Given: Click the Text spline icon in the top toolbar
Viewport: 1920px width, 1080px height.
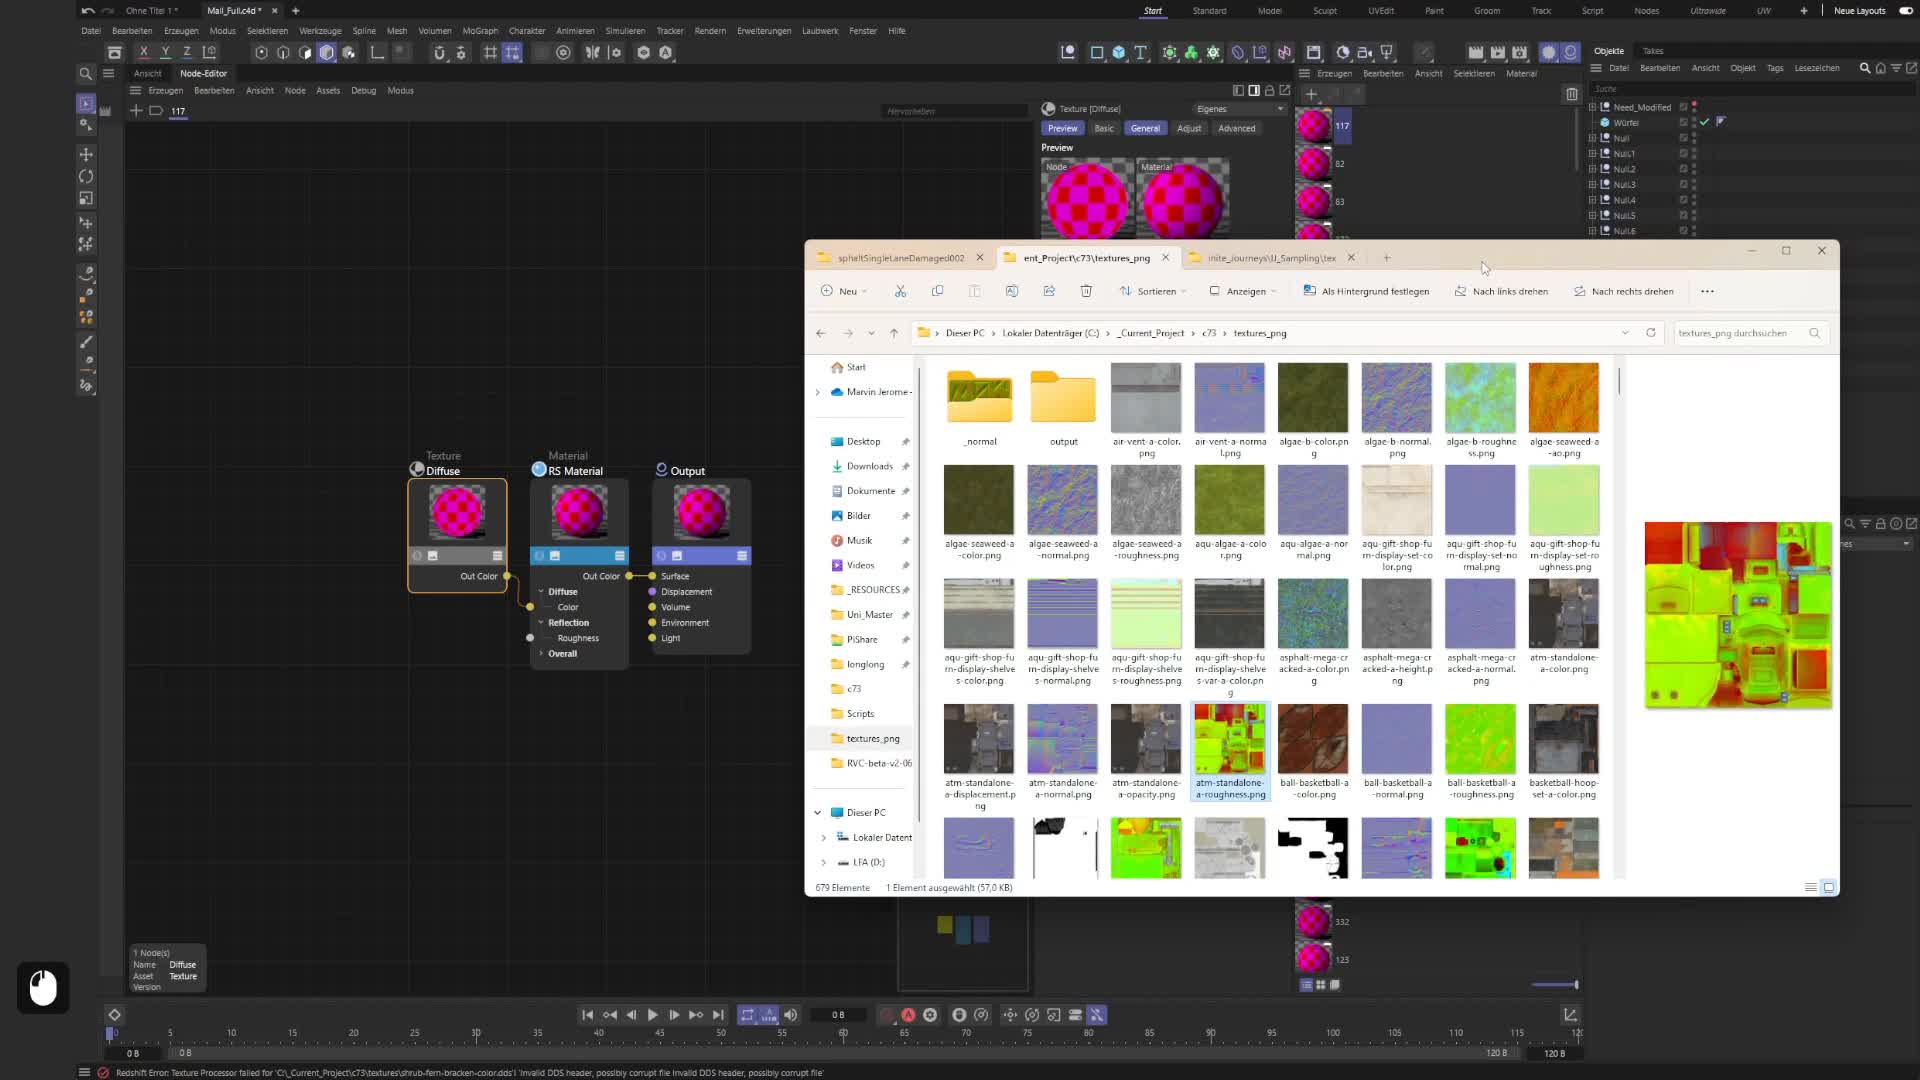Looking at the screenshot, I should 1140,52.
